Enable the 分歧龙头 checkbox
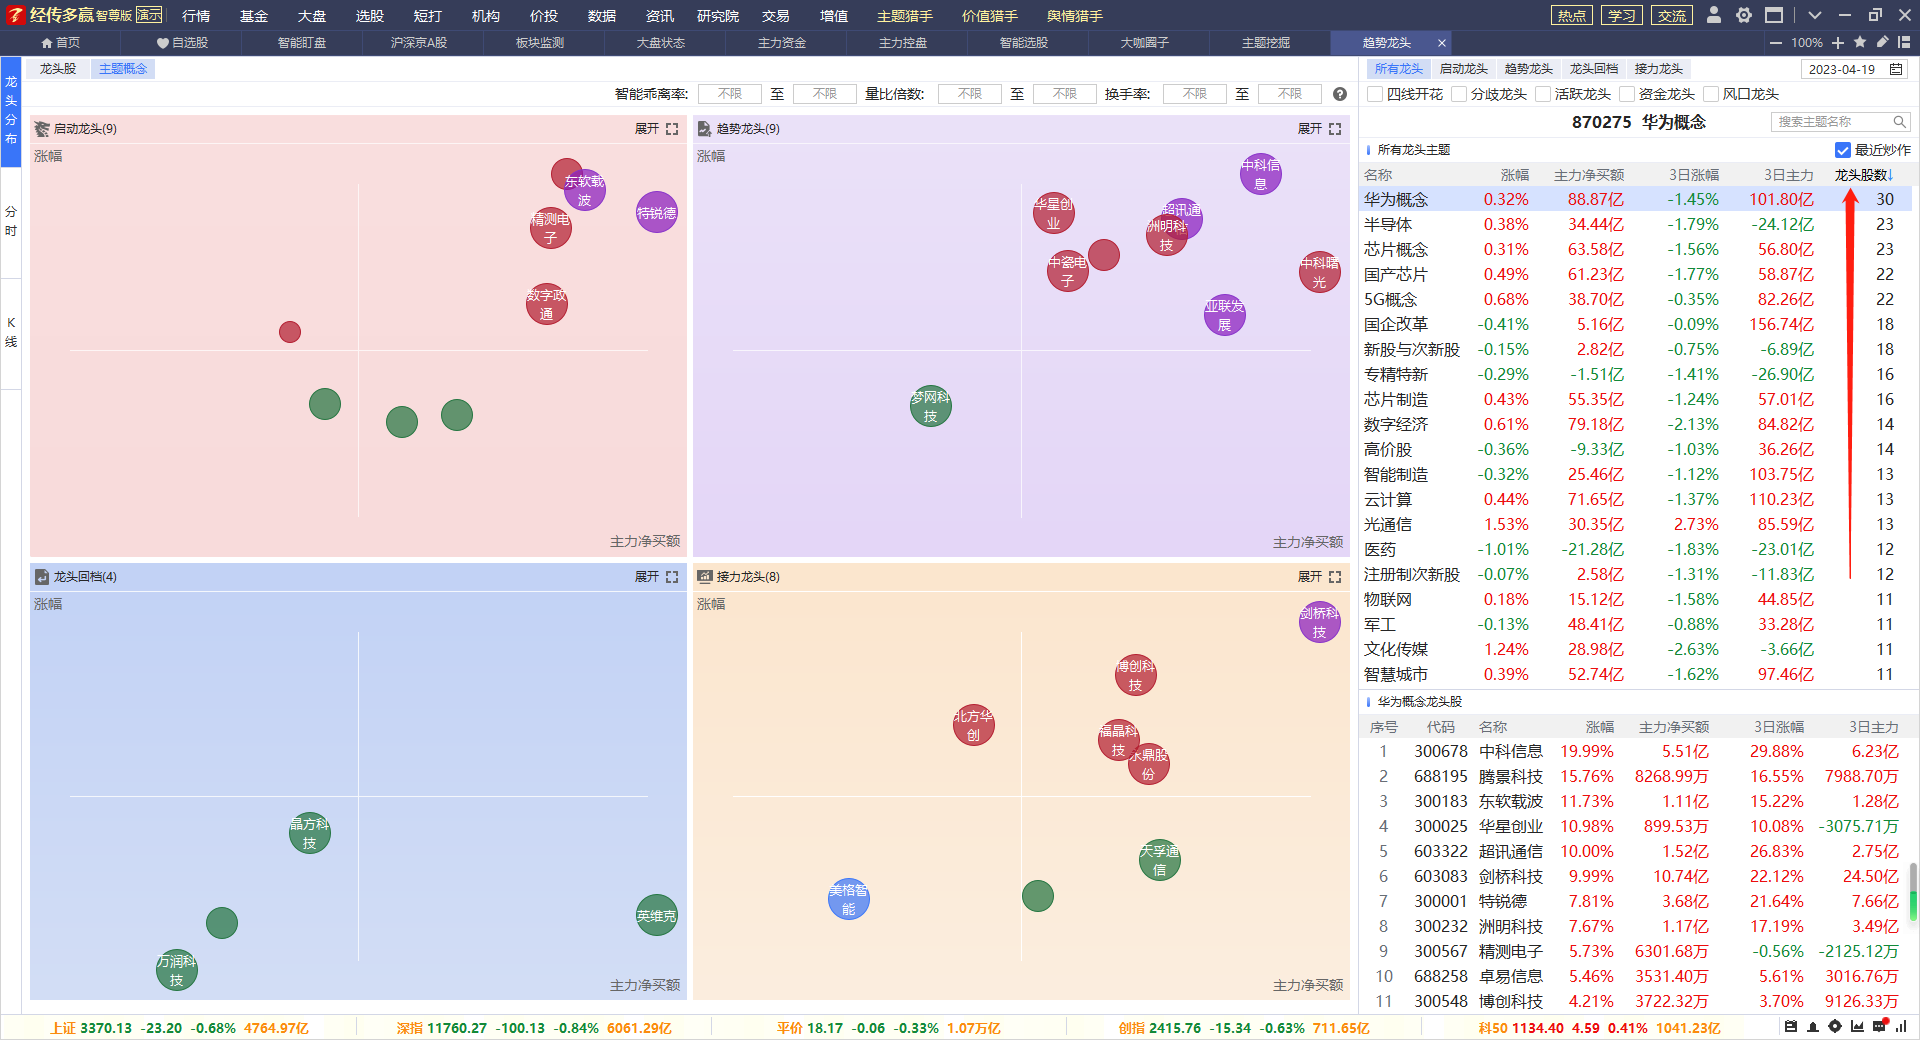1920x1040 pixels. pos(1459,94)
